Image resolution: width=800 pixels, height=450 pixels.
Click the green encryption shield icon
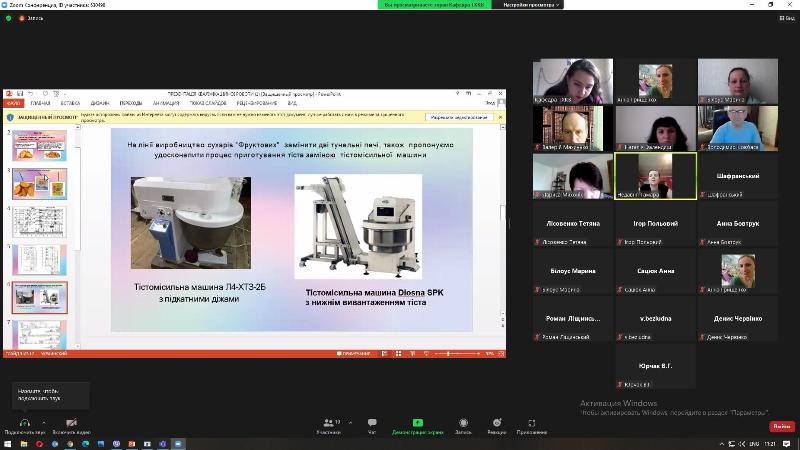click(8, 18)
